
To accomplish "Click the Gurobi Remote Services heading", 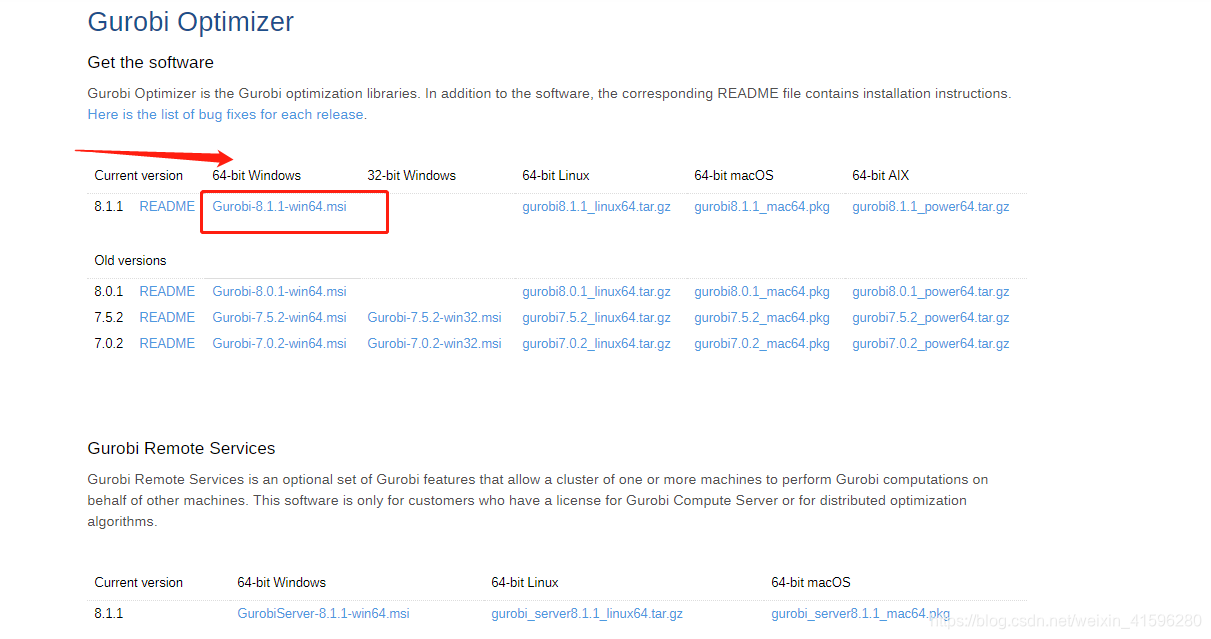I will pos(181,448).
